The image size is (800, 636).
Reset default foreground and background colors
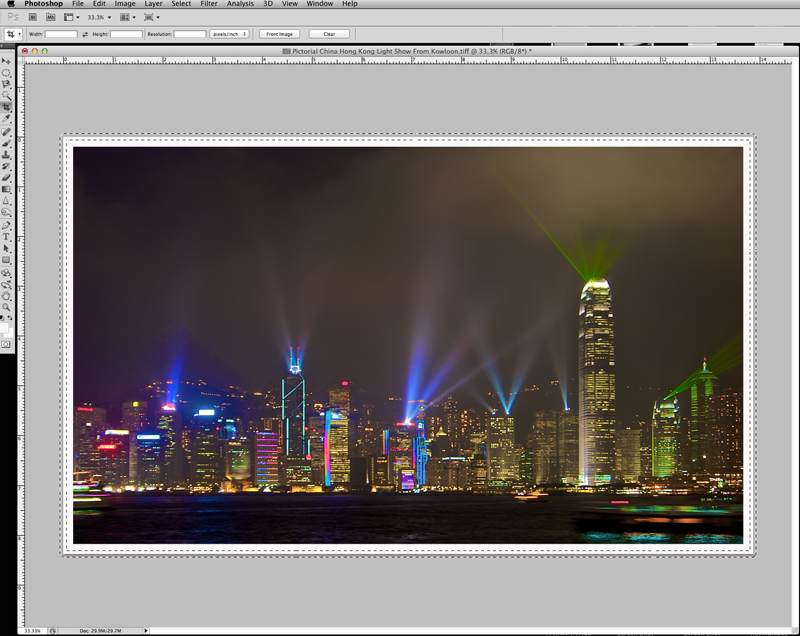(3, 318)
